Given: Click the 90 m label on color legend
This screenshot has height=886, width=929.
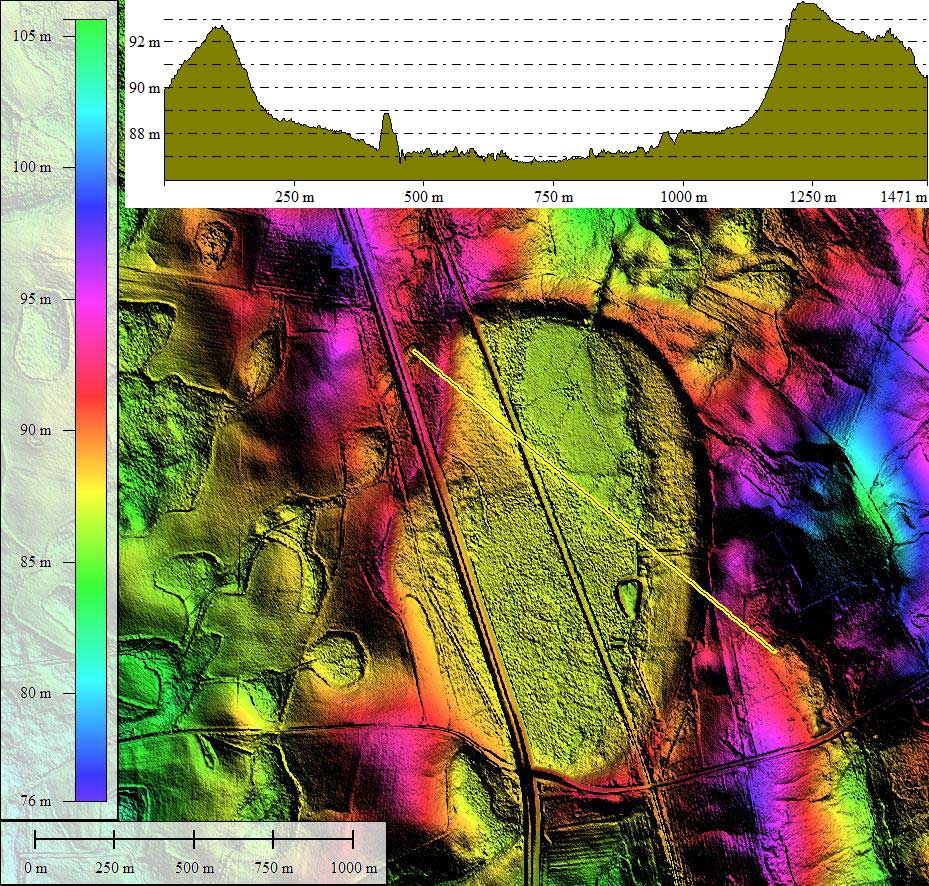Looking at the screenshot, I should 36,430.
